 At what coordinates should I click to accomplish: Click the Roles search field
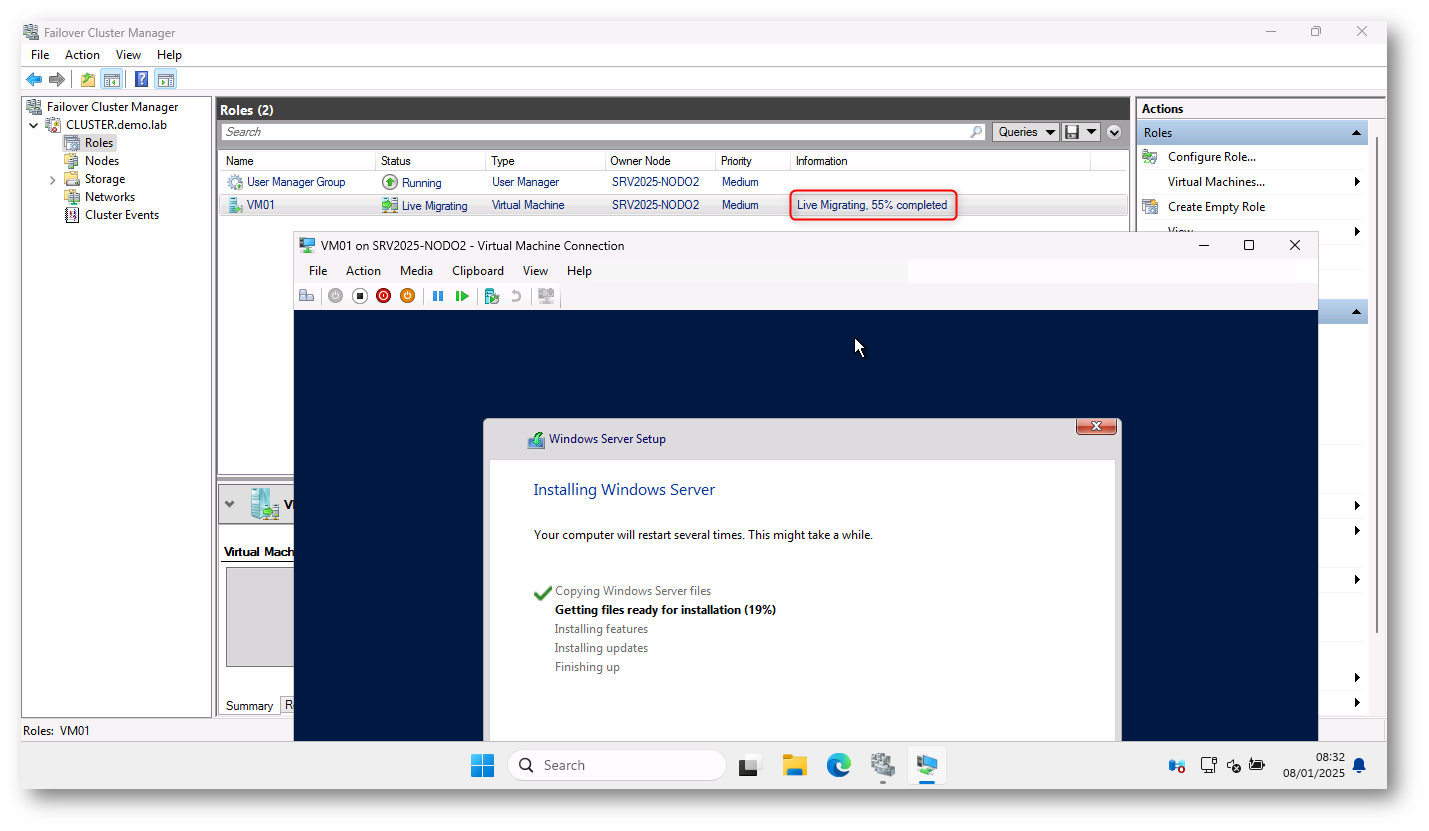pyautogui.click(x=595, y=132)
